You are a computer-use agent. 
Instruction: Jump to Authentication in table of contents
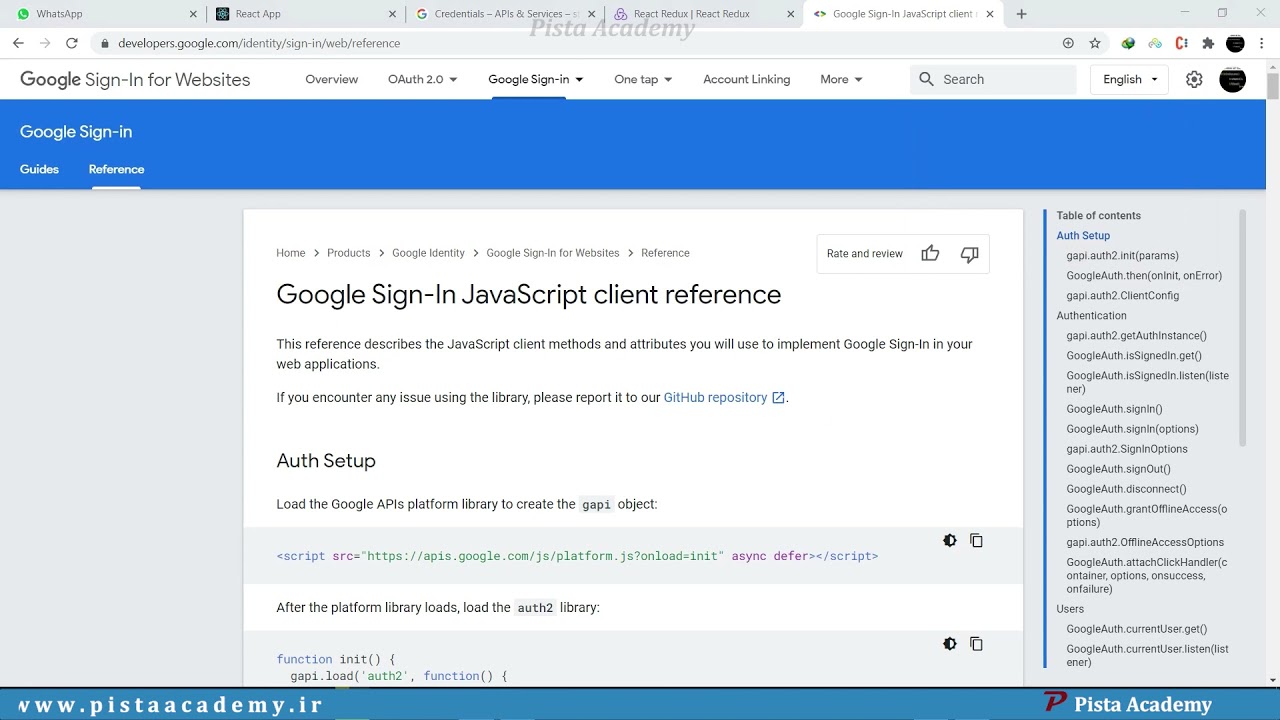pyautogui.click(x=1091, y=316)
